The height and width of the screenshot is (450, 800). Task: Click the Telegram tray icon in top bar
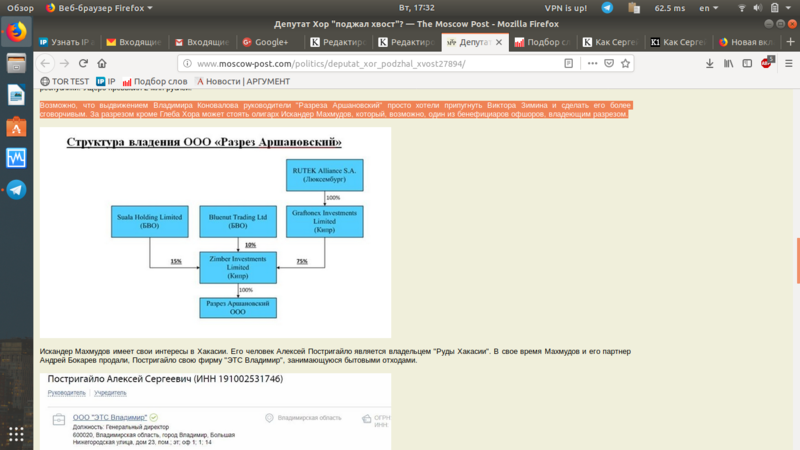pos(607,8)
